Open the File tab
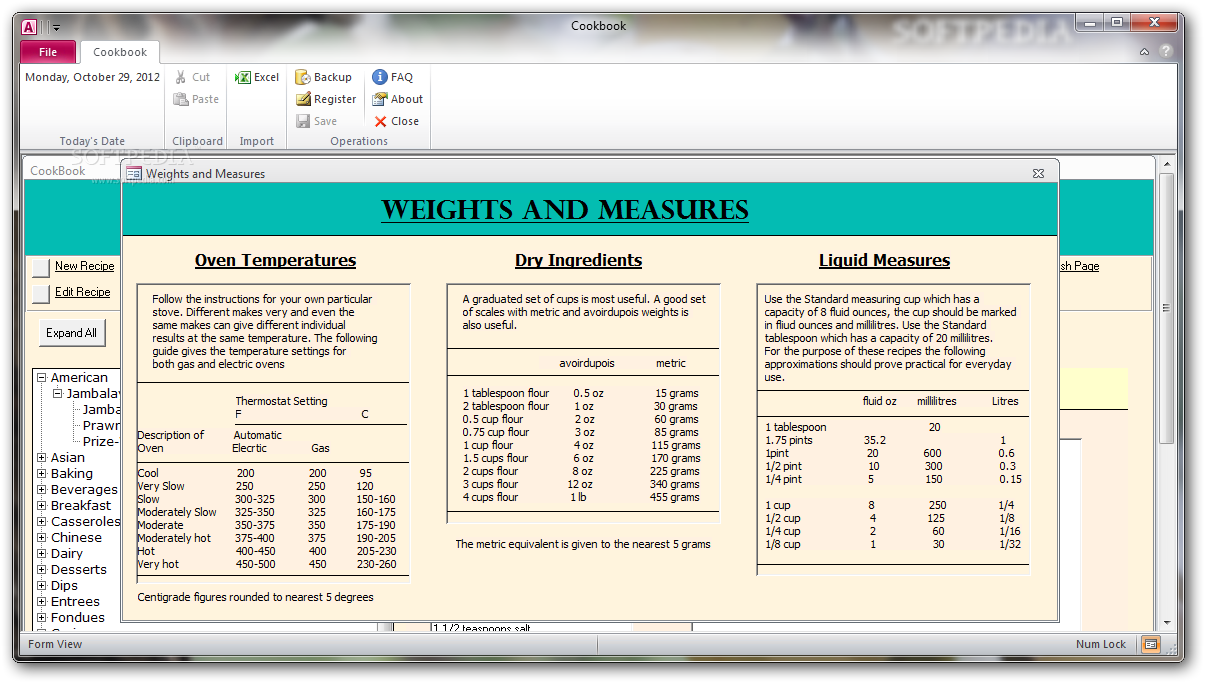 pos(48,52)
